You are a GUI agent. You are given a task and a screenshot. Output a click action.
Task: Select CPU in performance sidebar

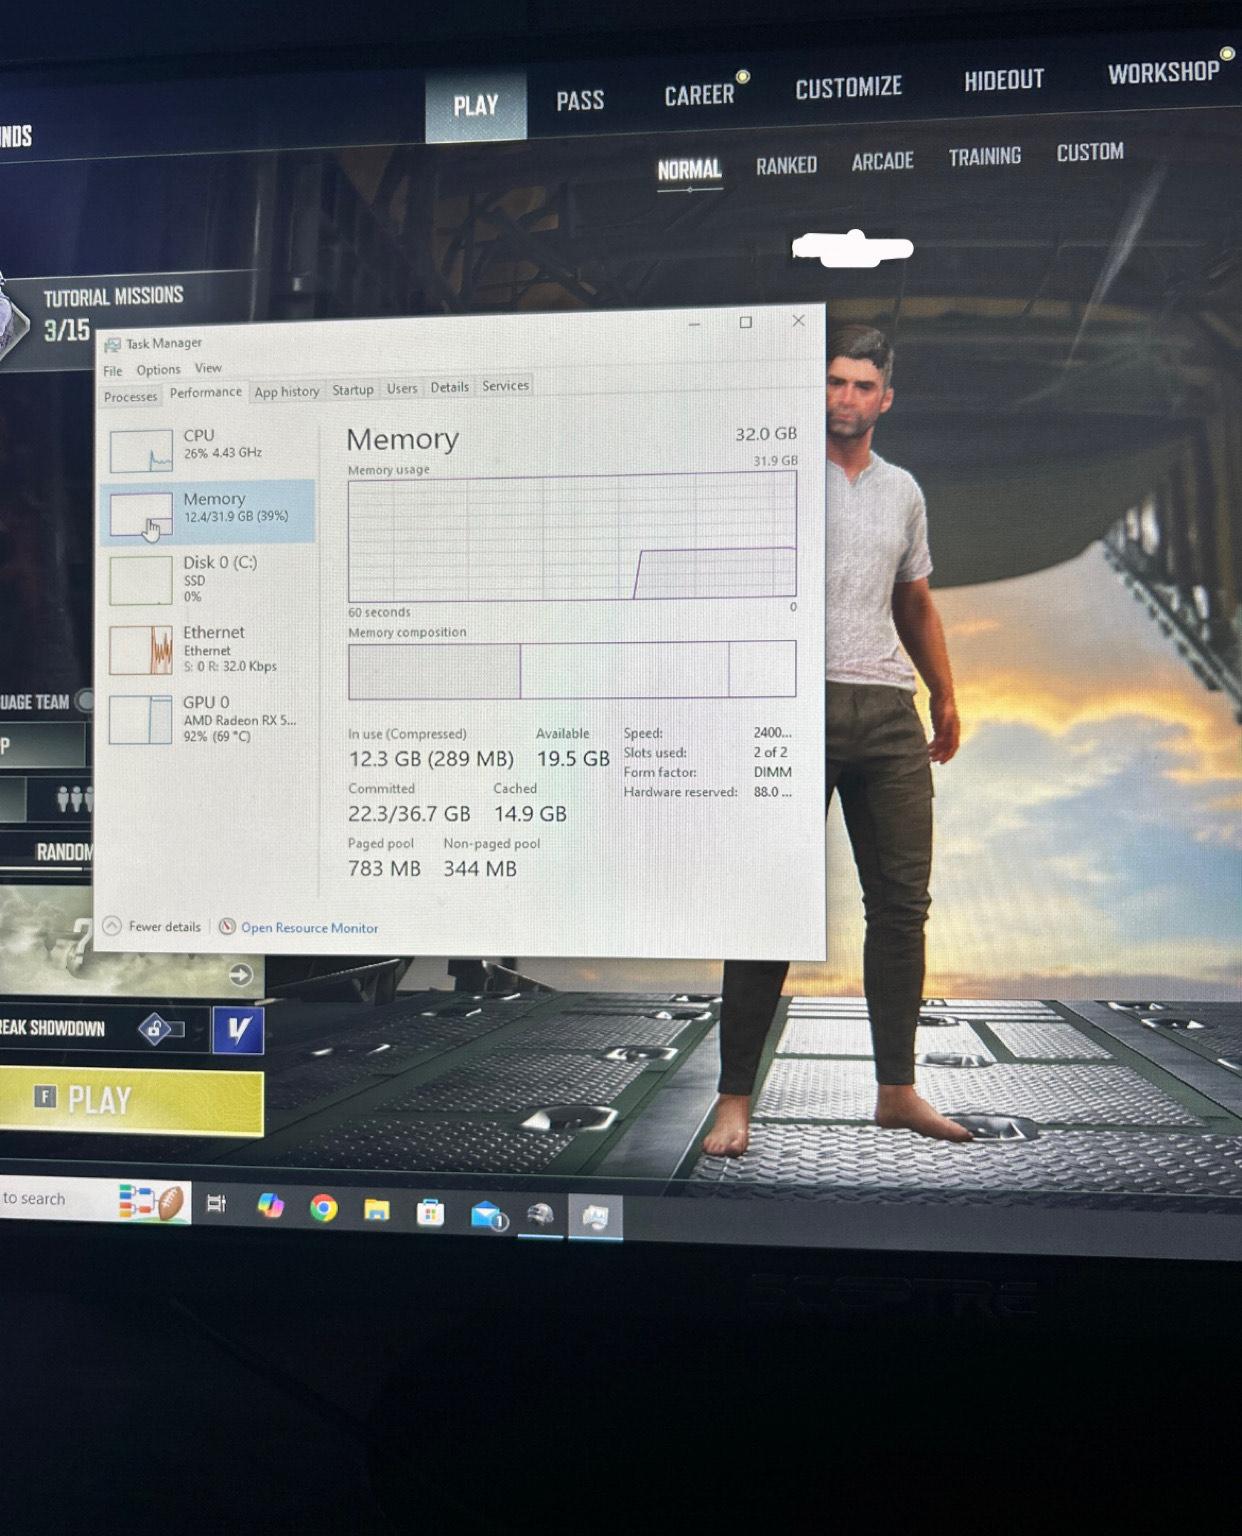tap(207, 448)
